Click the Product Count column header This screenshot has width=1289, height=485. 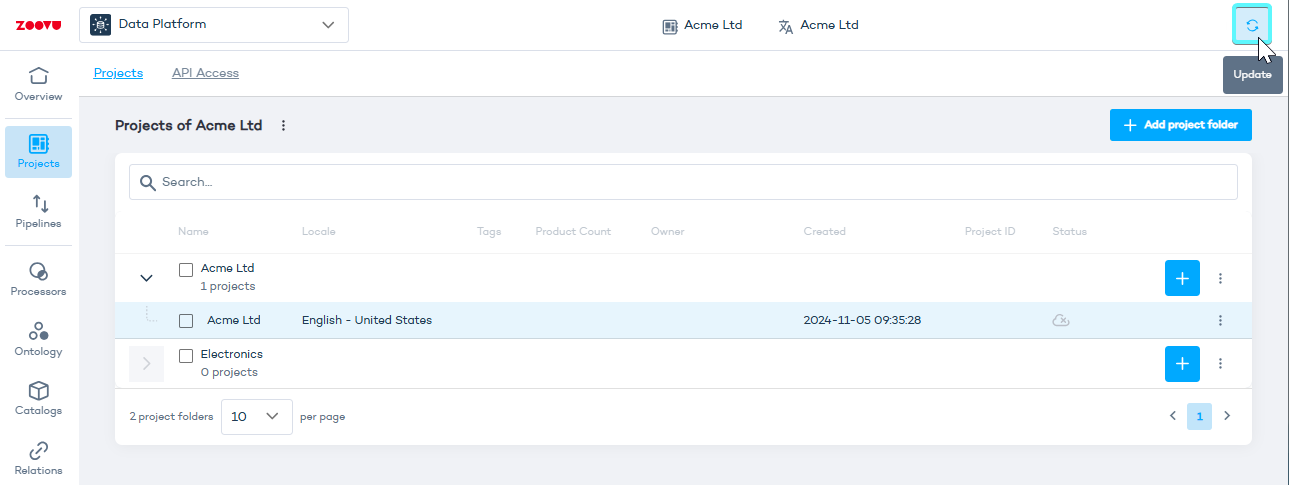point(573,231)
